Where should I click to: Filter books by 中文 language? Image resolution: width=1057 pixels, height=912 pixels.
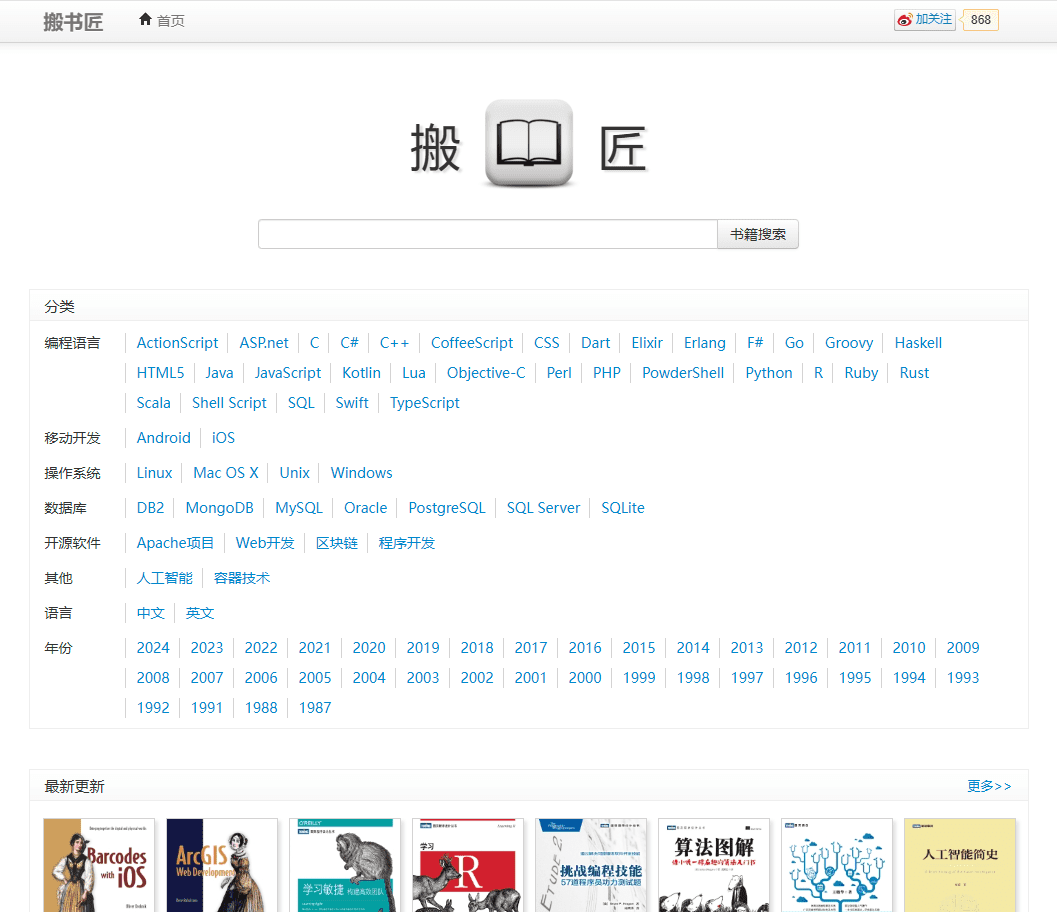(x=150, y=612)
